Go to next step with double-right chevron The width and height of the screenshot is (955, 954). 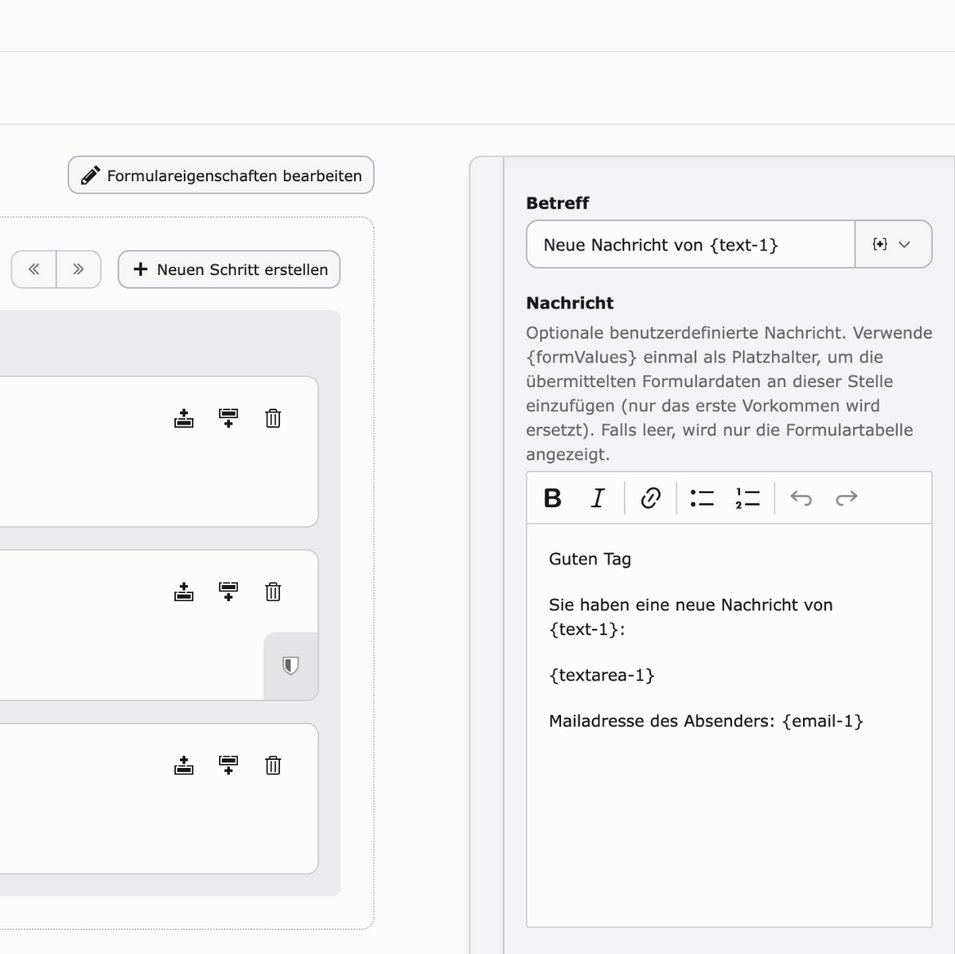(x=79, y=269)
